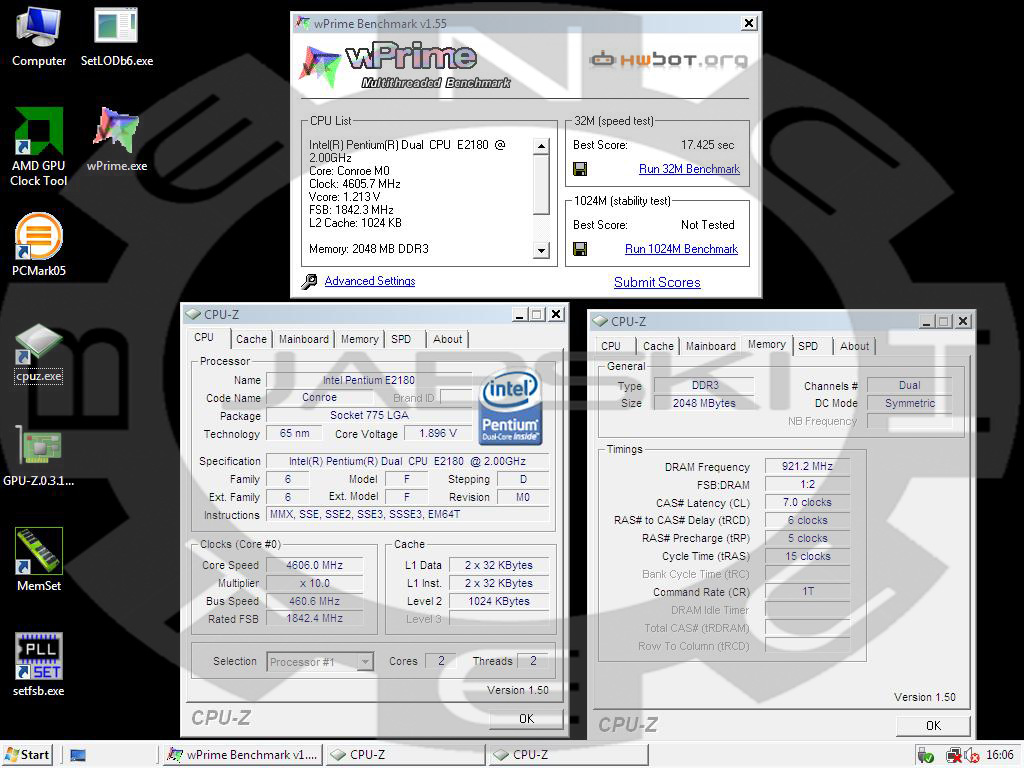Click the Rated FSB 1842.4 MHz value
The width and height of the screenshot is (1024, 768).
tap(314, 618)
